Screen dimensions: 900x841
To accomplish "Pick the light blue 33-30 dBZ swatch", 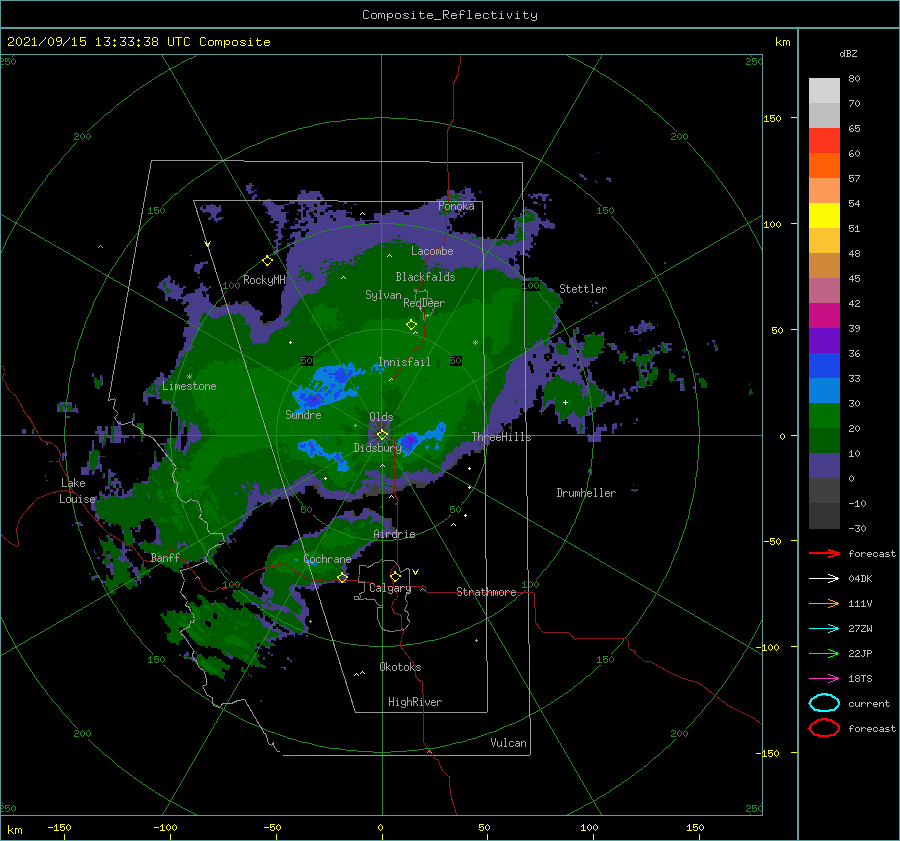I will [x=824, y=391].
